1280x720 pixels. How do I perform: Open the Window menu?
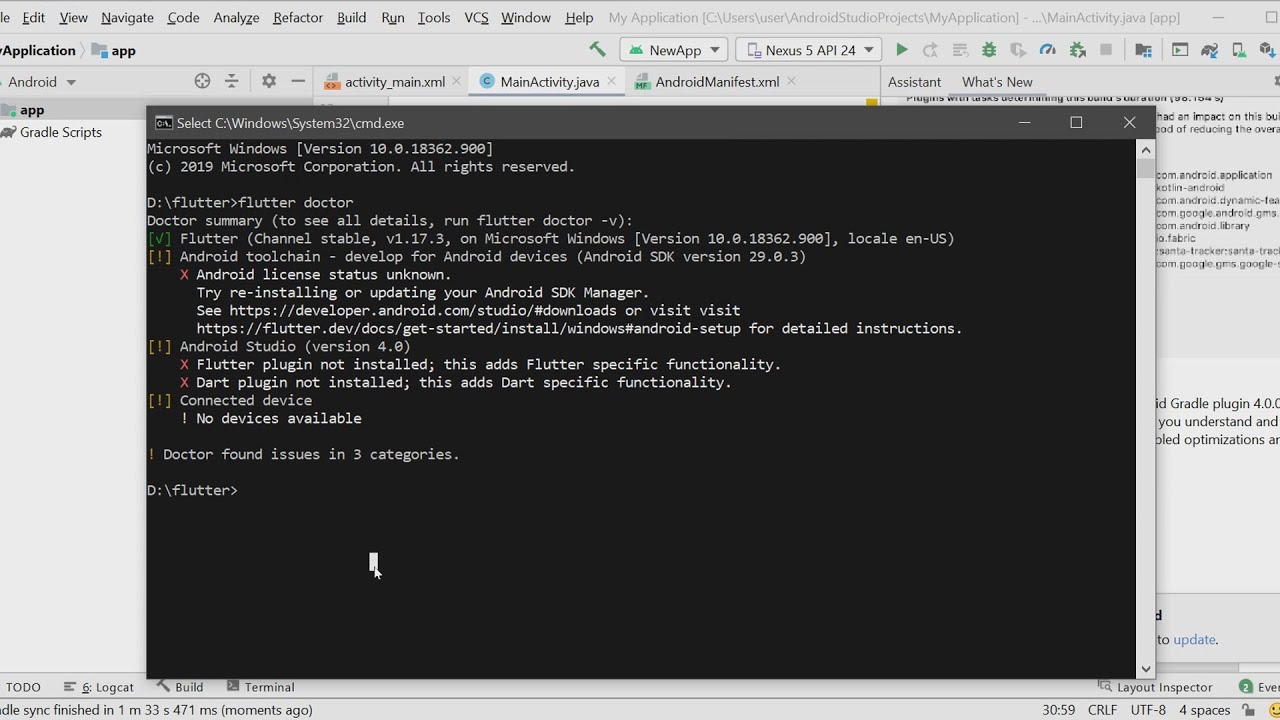click(x=526, y=17)
